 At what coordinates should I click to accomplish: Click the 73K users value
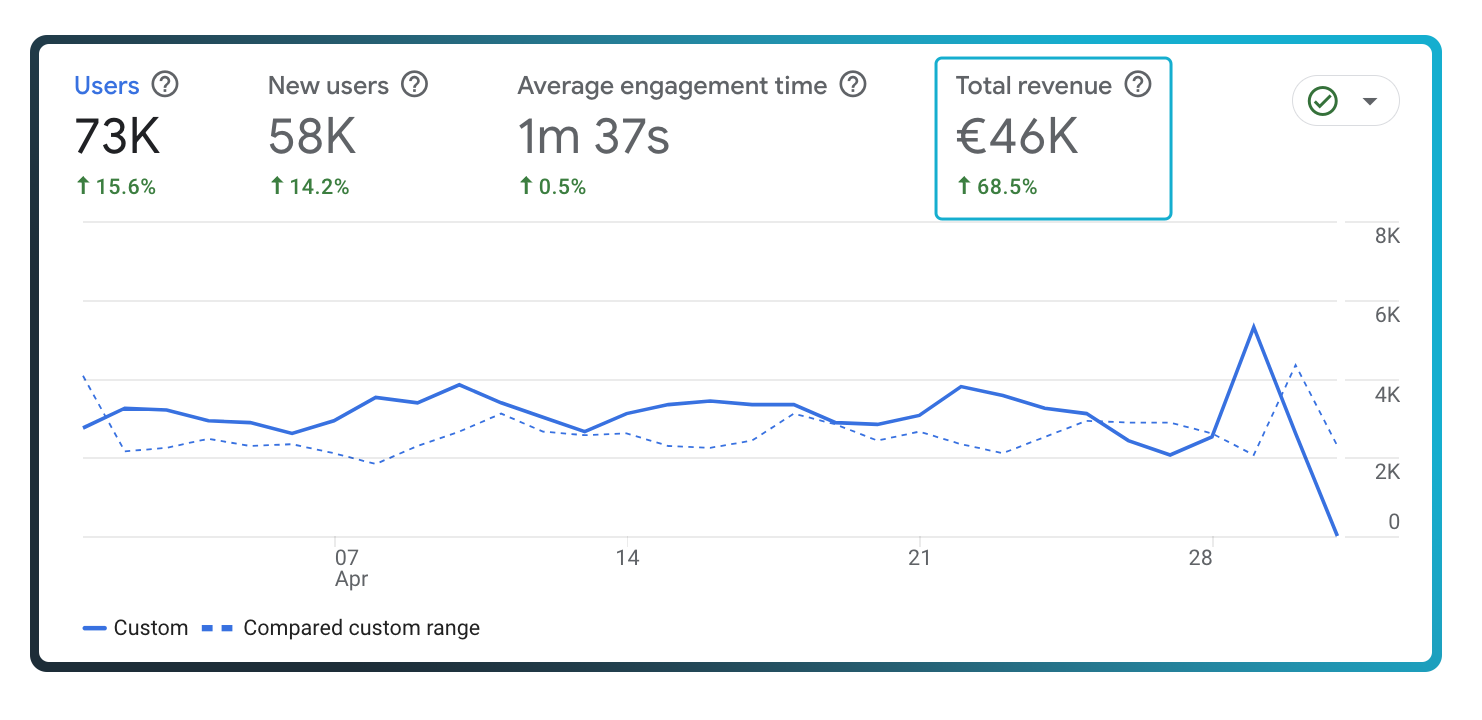pos(117,136)
